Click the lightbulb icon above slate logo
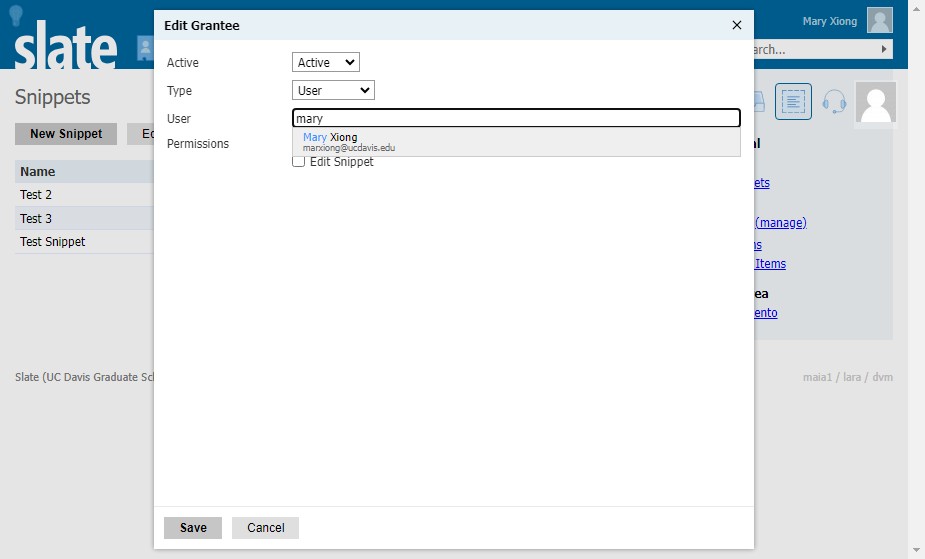The width and height of the screenshot is (925, 559). 17,15
